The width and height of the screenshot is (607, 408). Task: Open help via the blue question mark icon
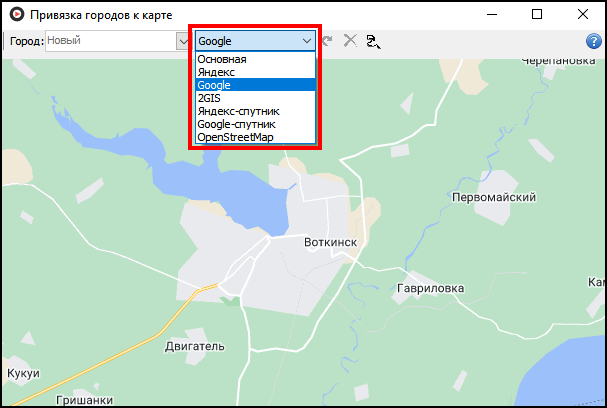593,41
